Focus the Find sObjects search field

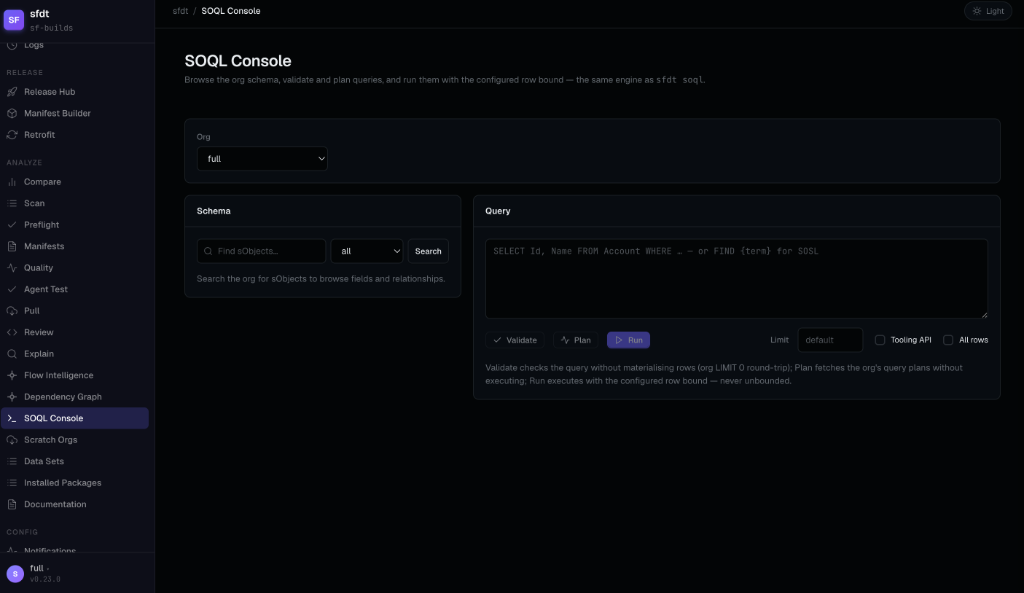tap(261, 251)
